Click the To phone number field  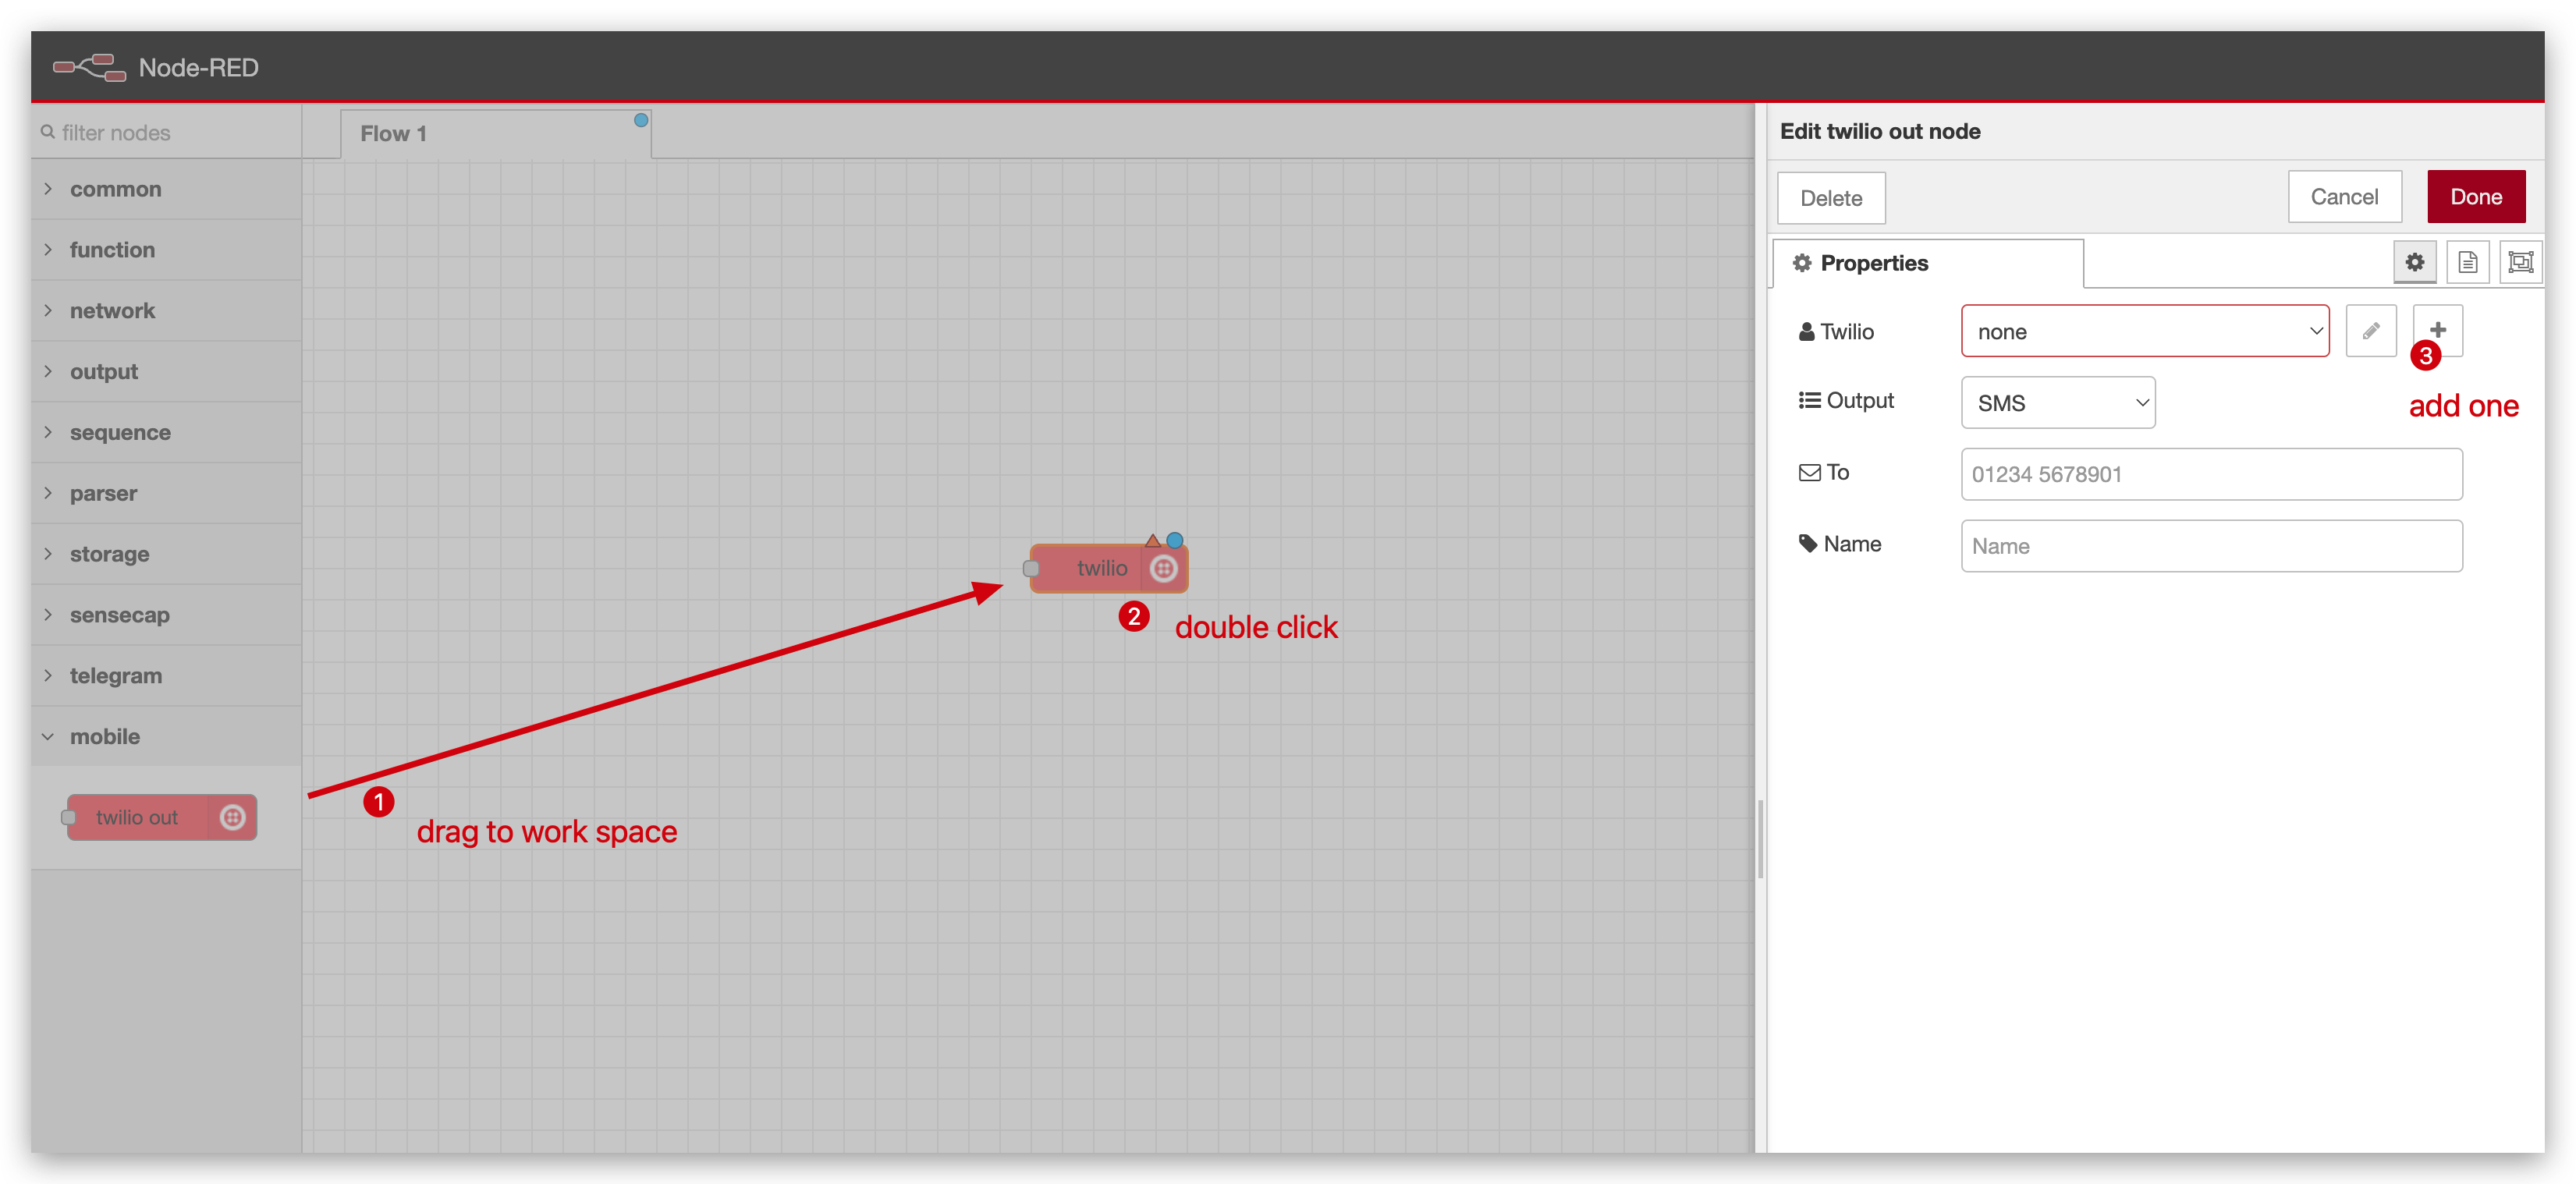pyautogui.click(x=2211, y=474)
